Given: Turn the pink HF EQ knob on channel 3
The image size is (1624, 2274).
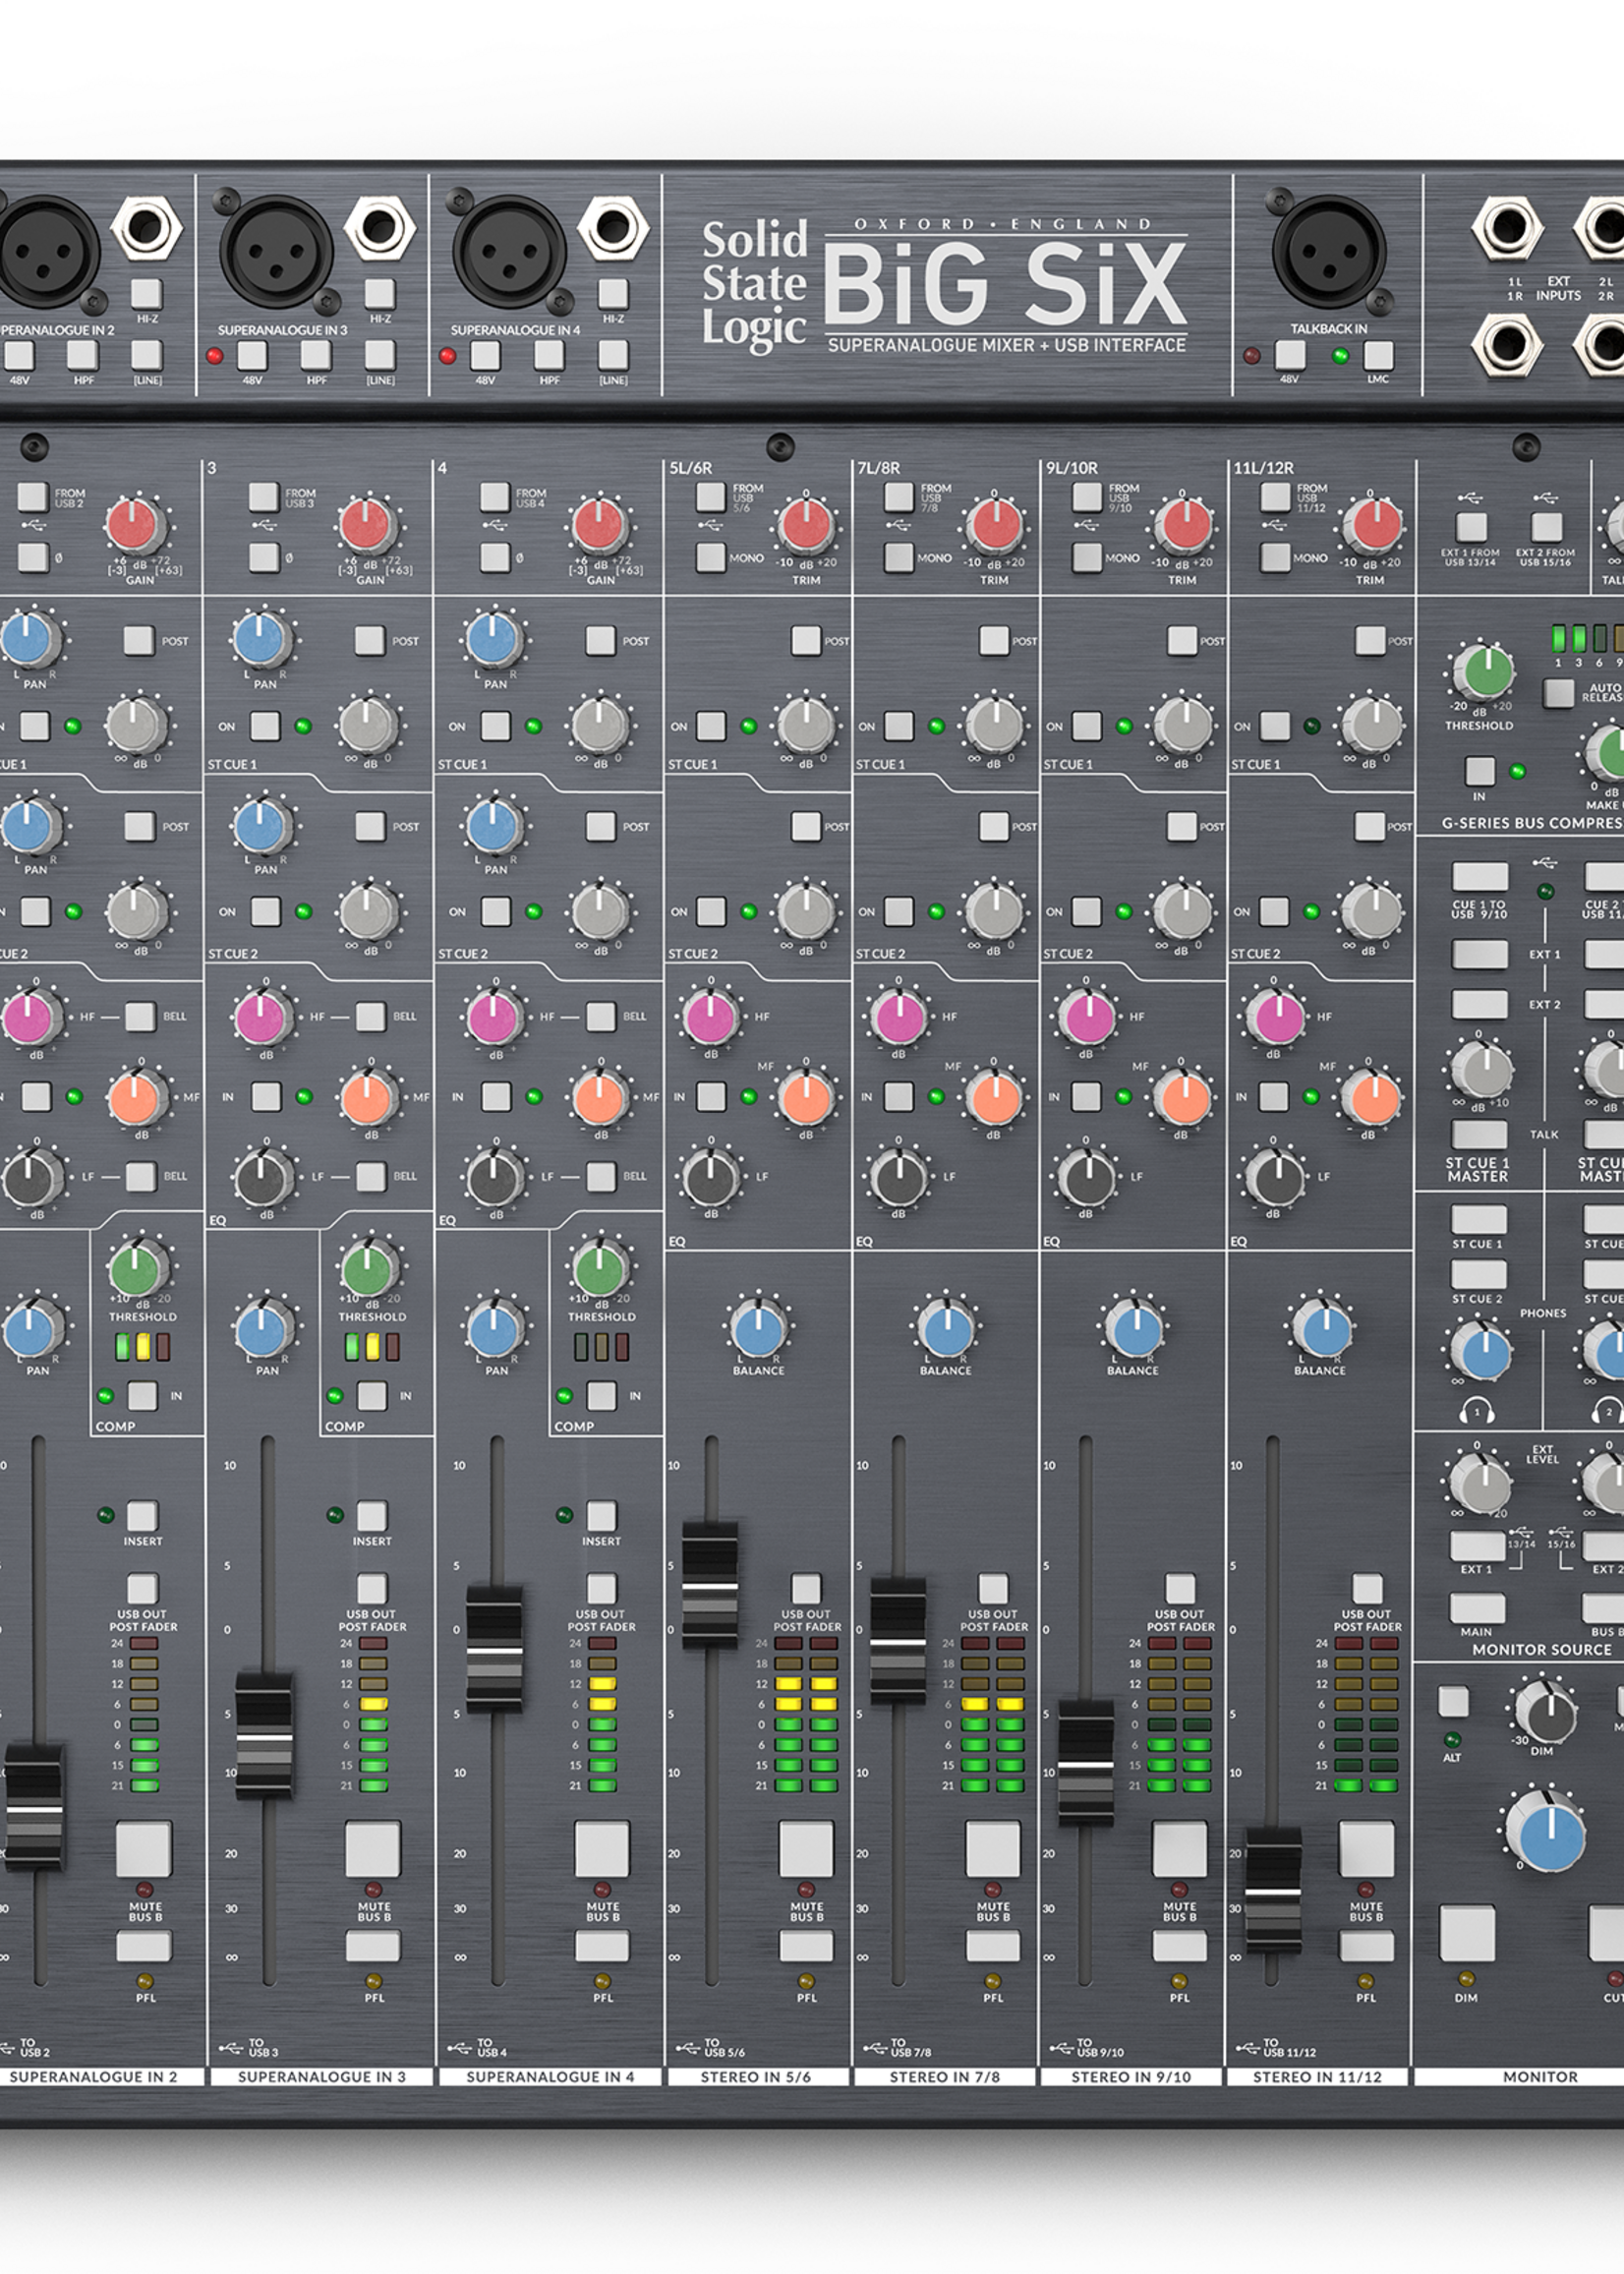Looking at the screenshot, I should [264, 1018].
